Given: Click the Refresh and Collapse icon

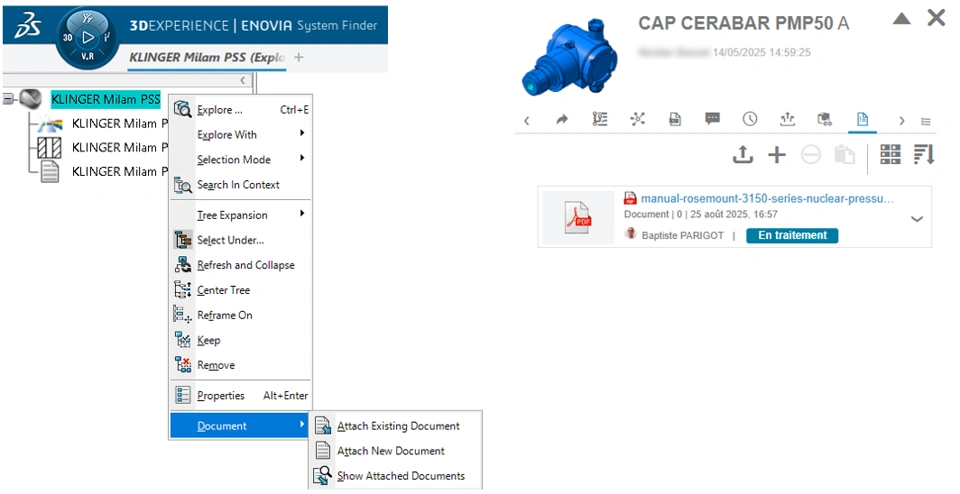Looking at the screenshot, I should [x=182, y=265].
